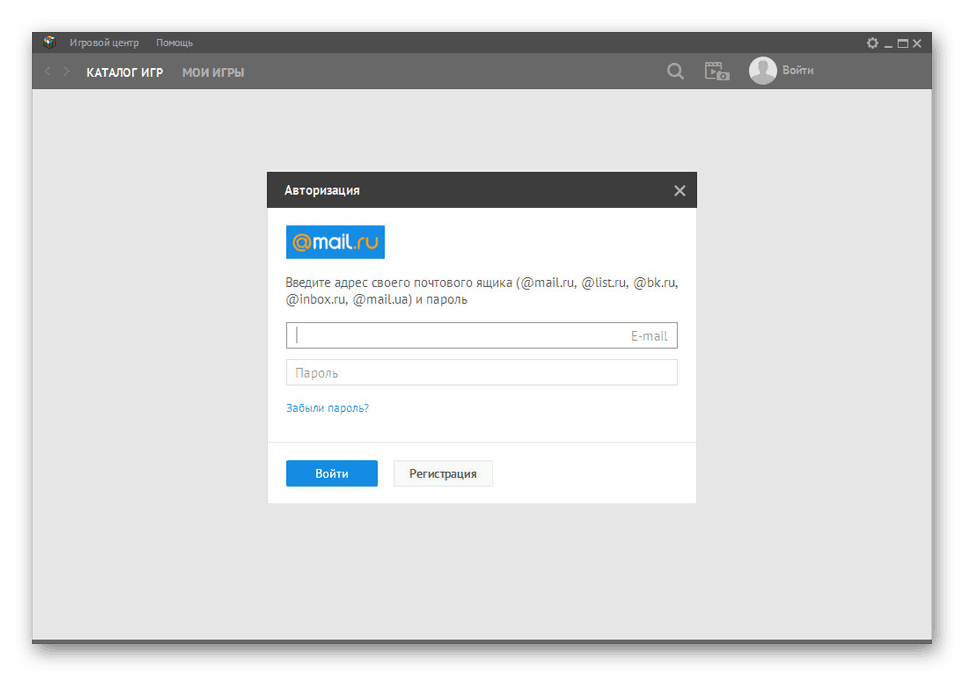Click the Авторизация dialog title

click(322, 191)
